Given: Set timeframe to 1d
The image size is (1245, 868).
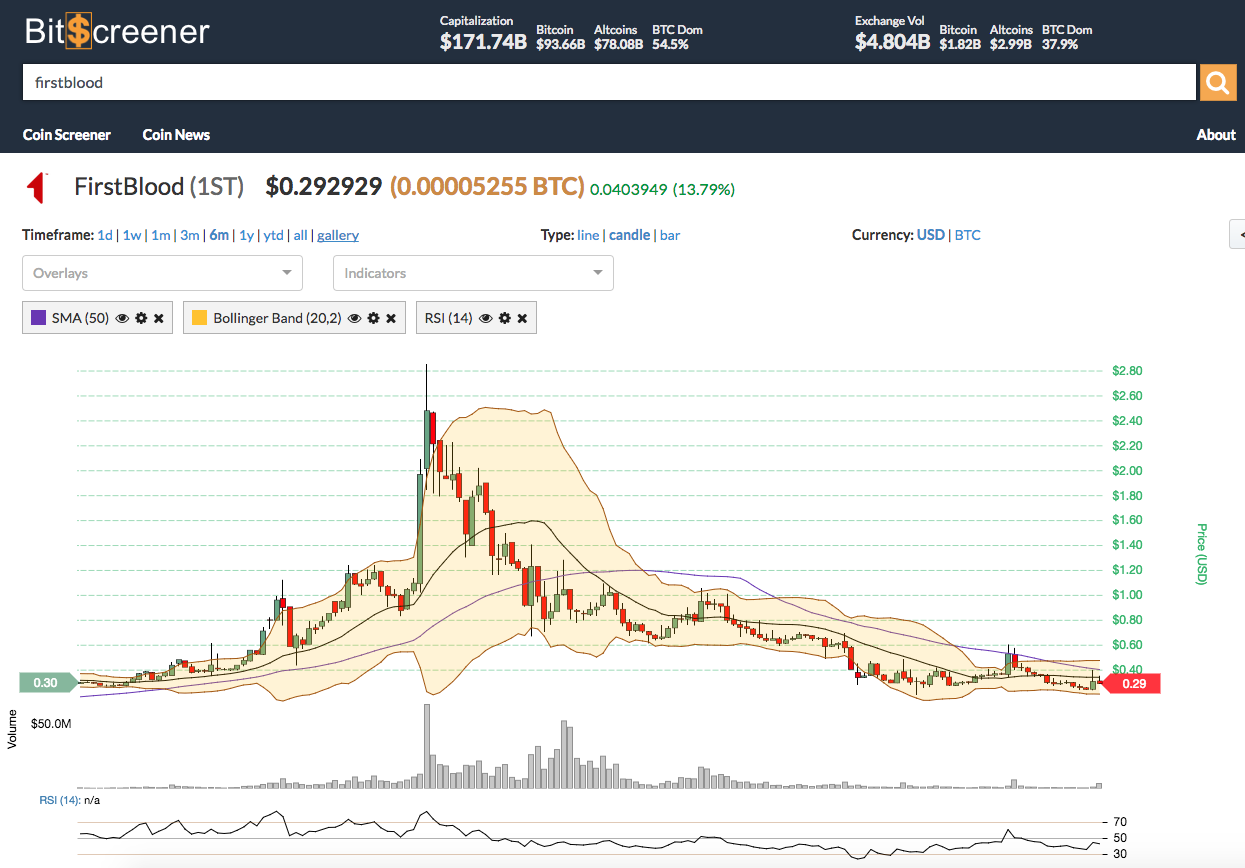Looking at the screenshot, I should pyautogui.click(x=105, y=235).
